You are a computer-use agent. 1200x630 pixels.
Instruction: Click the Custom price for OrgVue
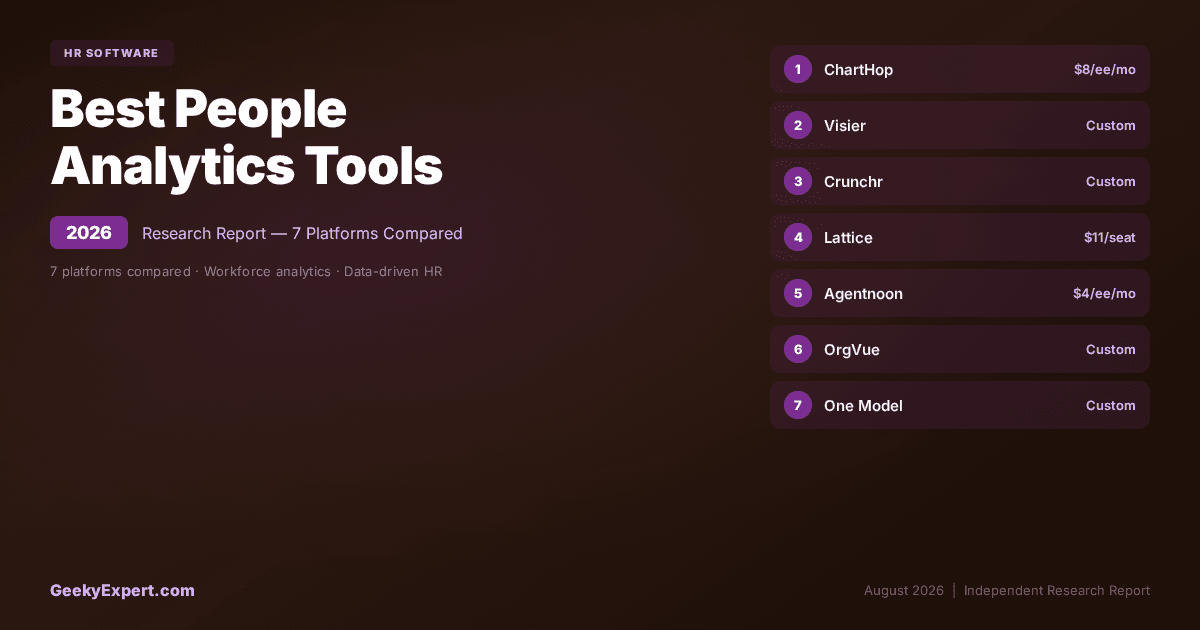pyautogui.click(x=1111, y=350)
